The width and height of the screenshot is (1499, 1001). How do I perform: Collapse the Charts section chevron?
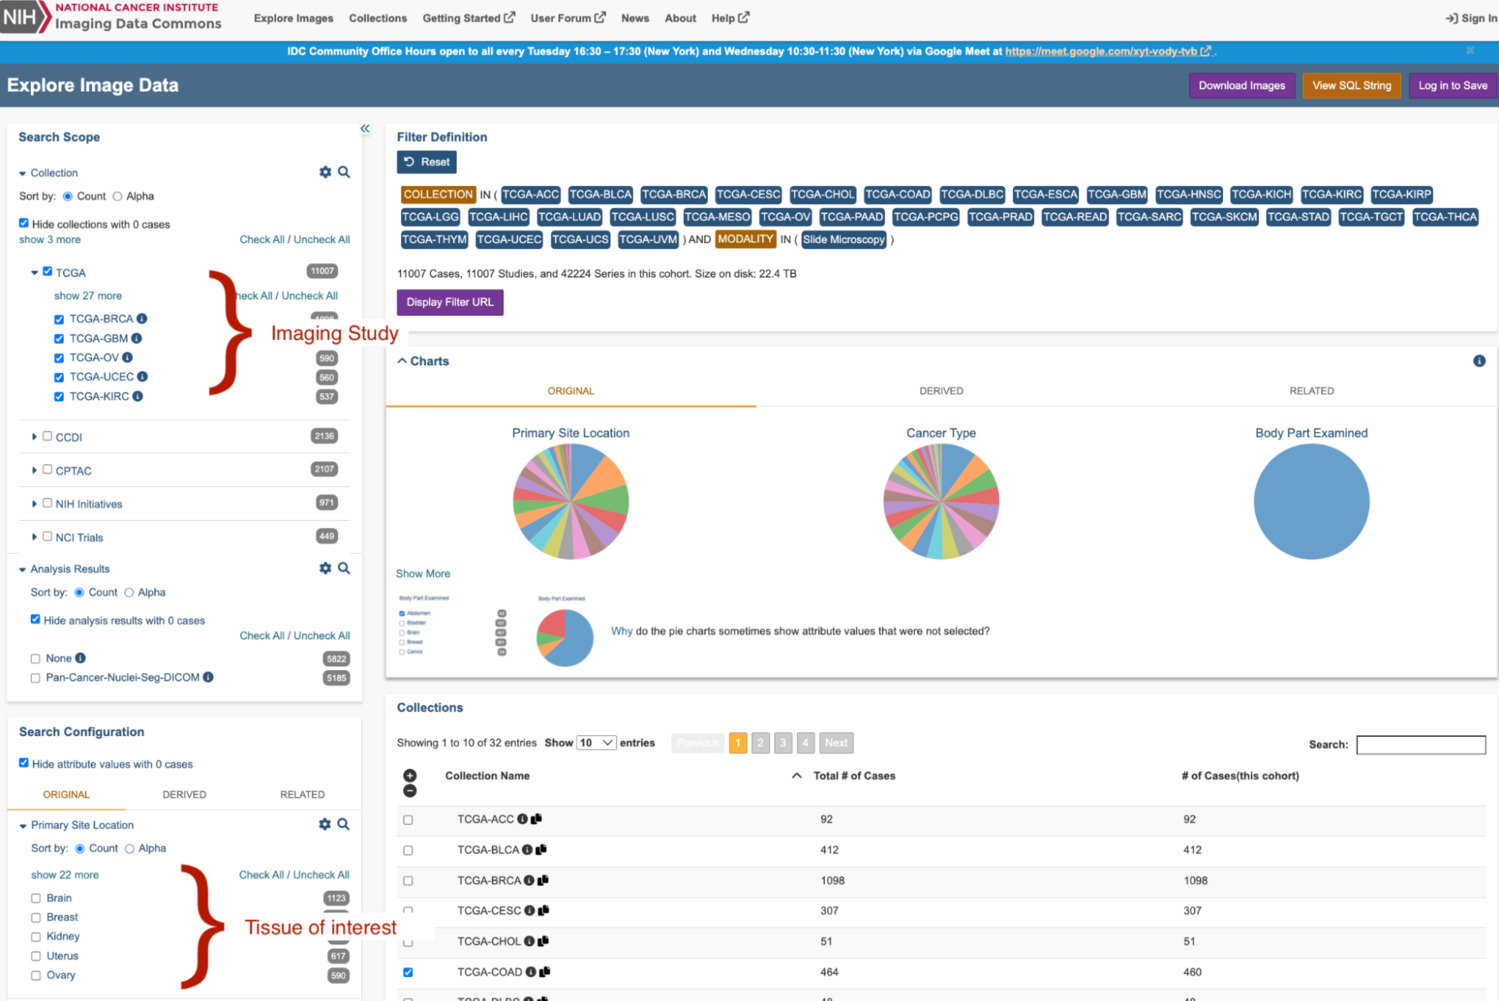[403, 360]
